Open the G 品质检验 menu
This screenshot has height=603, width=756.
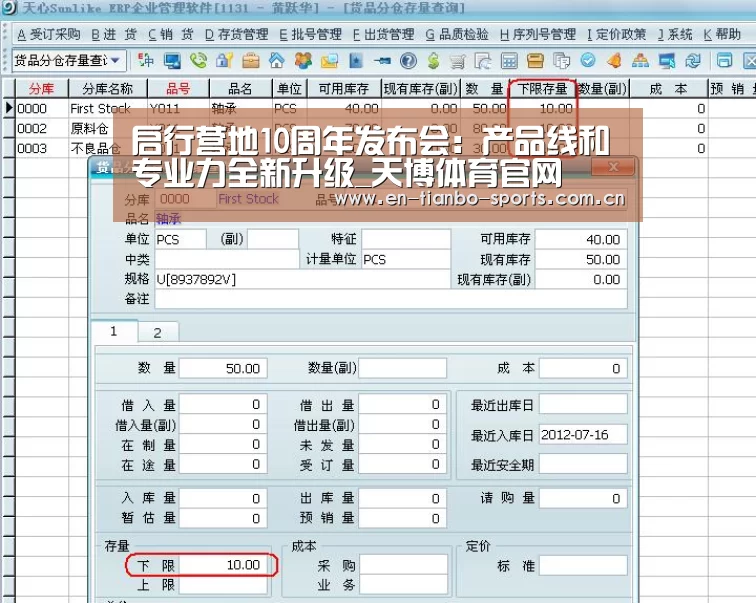tap(457, 34)
